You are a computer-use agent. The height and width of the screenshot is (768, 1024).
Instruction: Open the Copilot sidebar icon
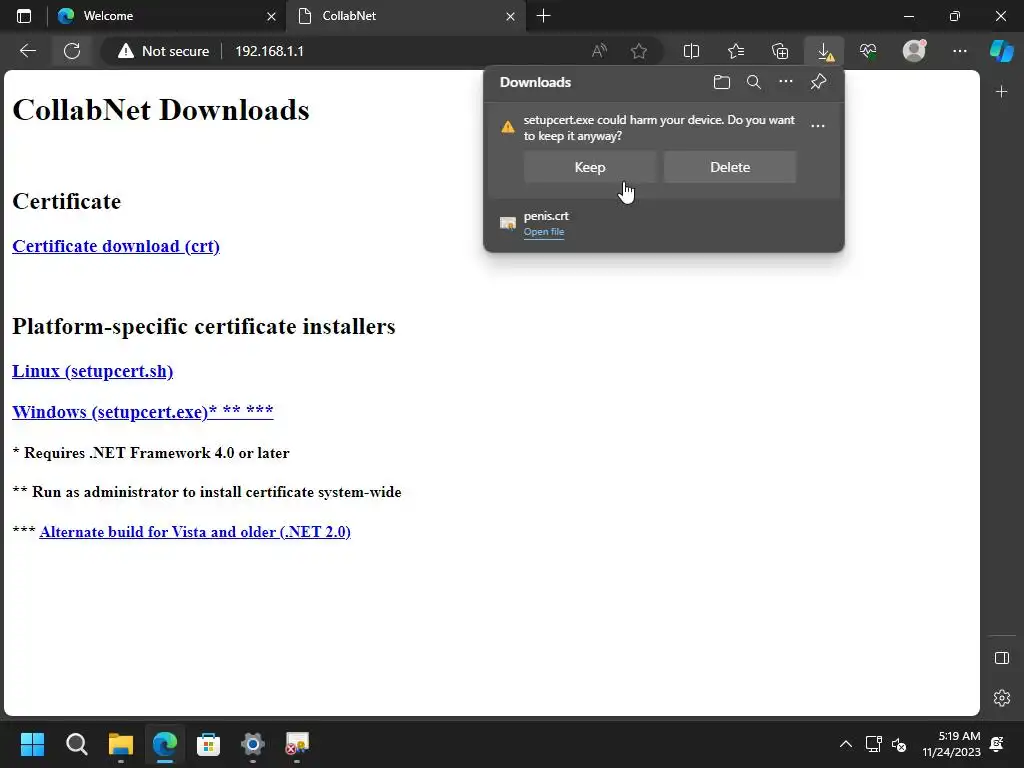(1002, 50)
